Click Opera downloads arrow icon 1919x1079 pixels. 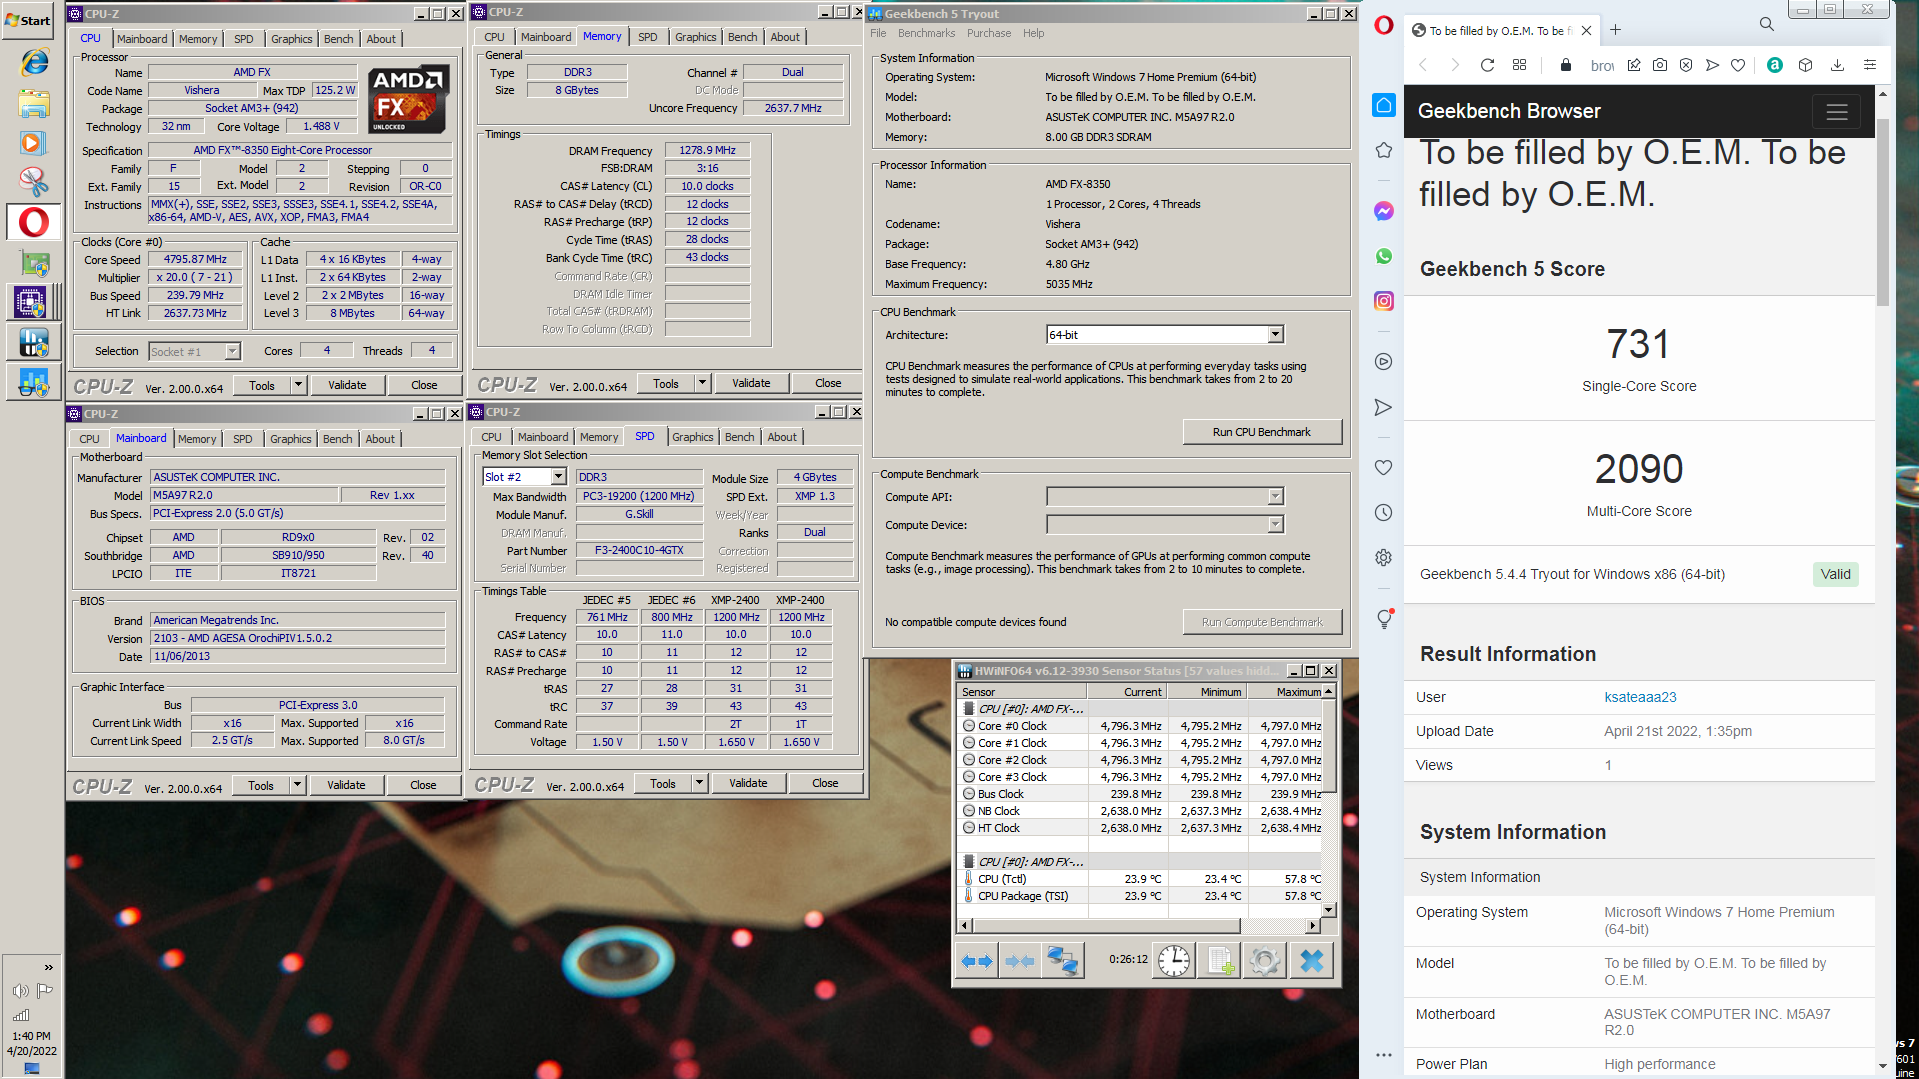tap(1837, 65)
